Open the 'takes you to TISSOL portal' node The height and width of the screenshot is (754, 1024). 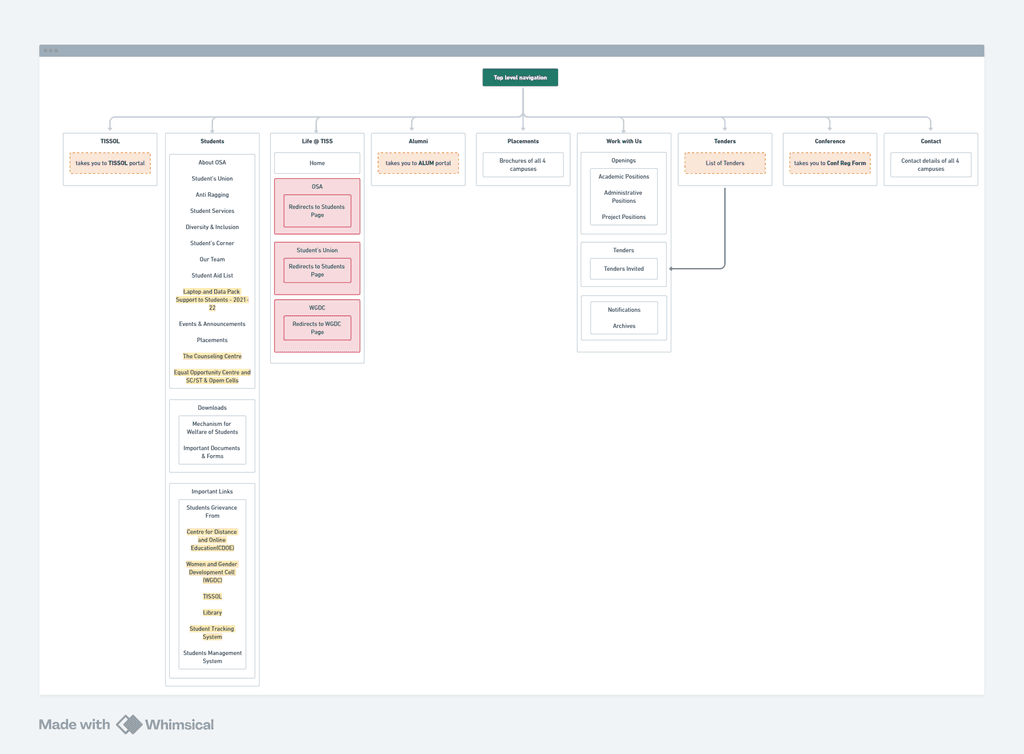pyautogui.click(x=110, y=163)
